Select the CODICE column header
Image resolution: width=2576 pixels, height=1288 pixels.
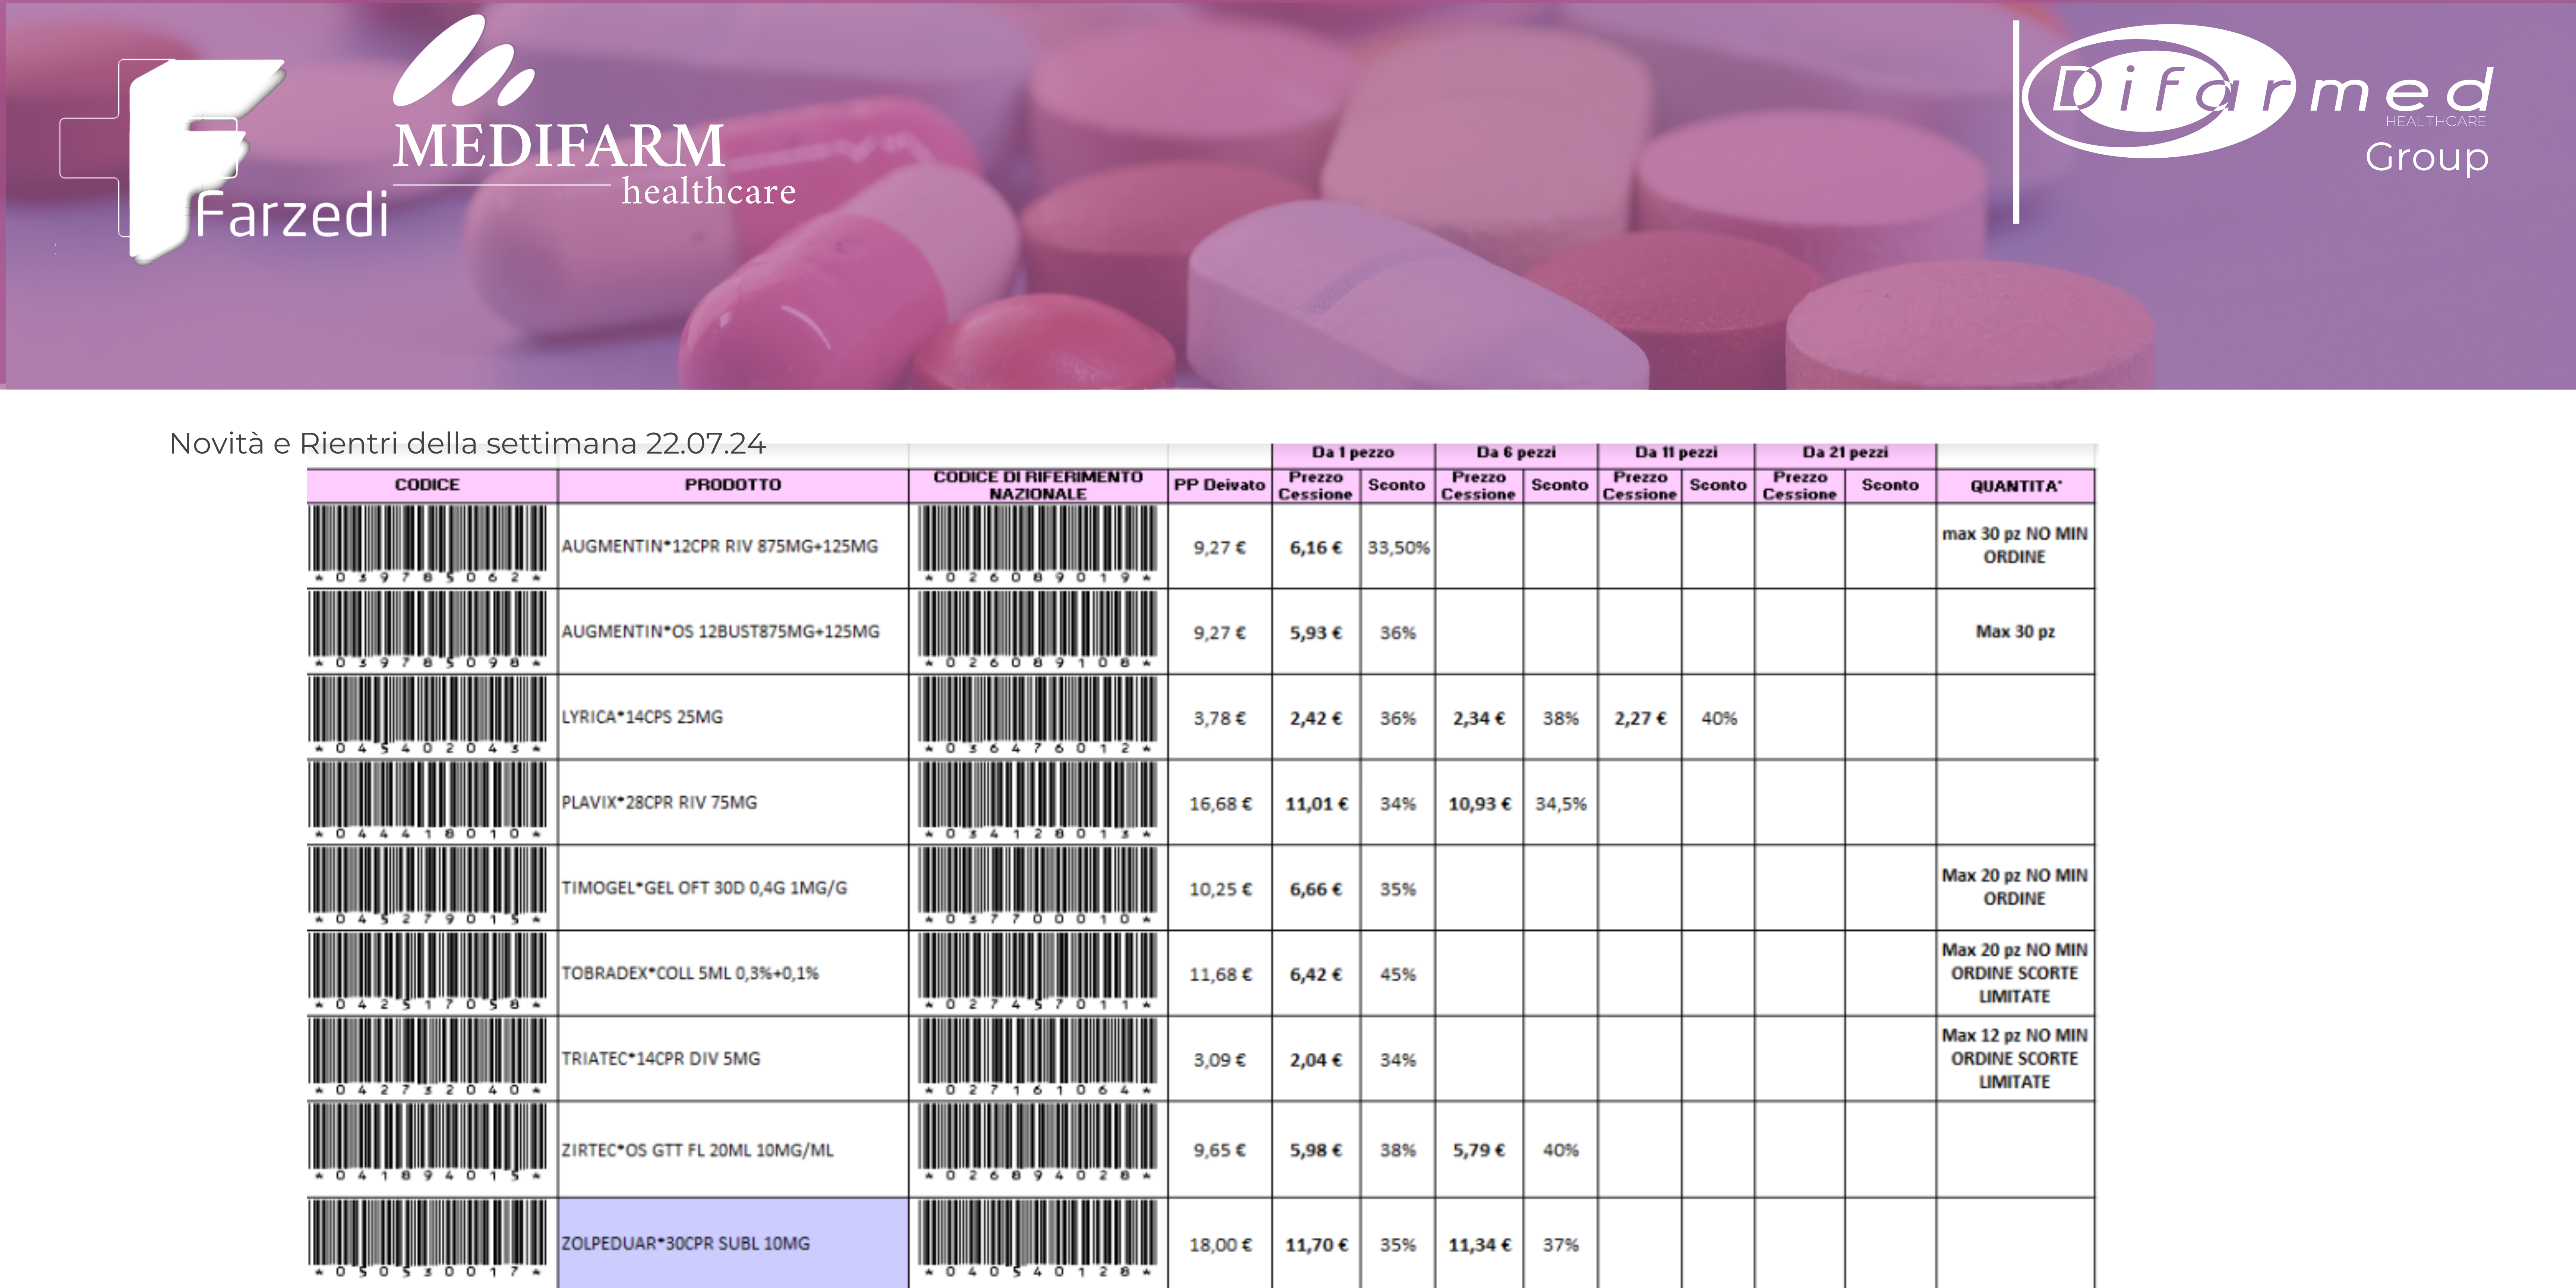(428, 485)
